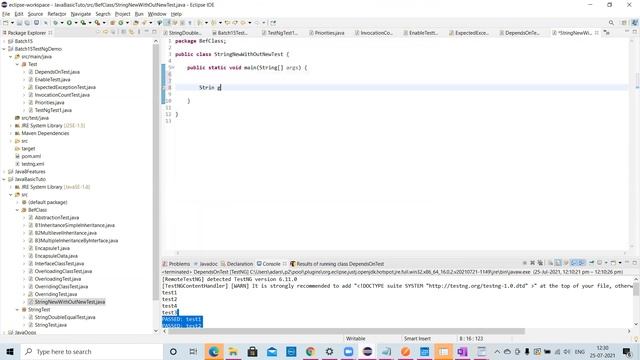Click the taskbar search box
The height and width of the screenshot is (360, 640).
92,351
